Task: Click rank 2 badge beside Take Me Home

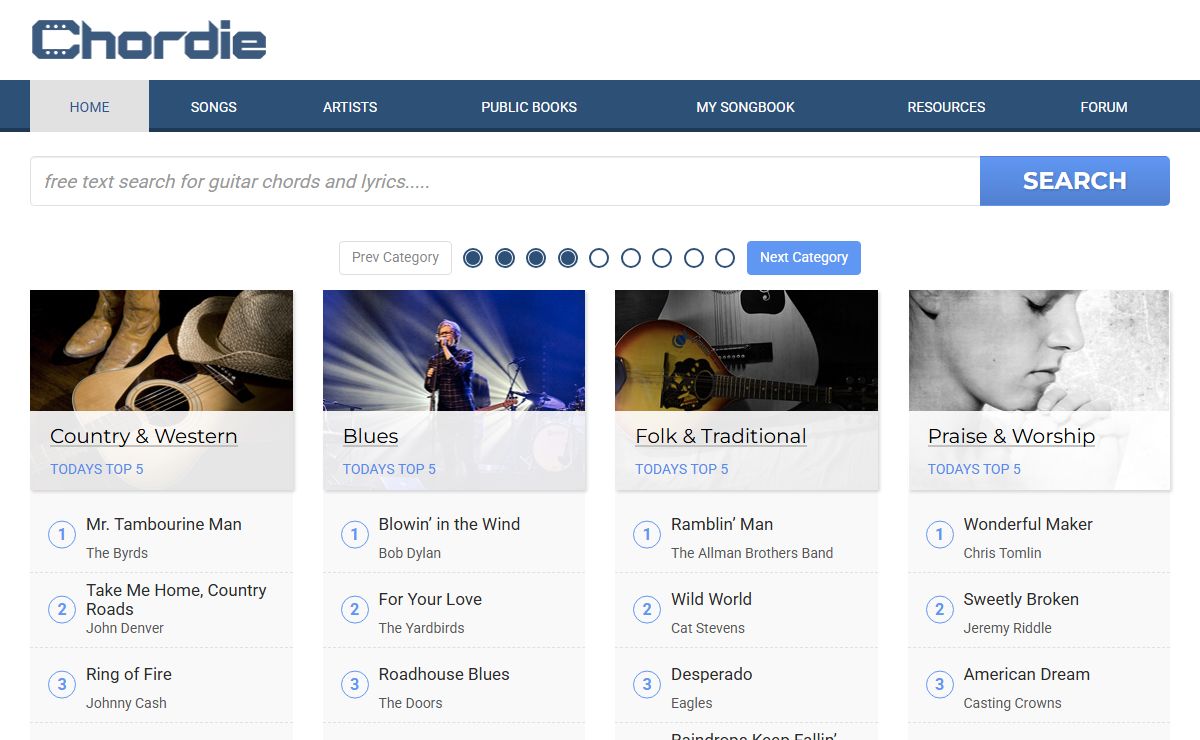Action: pos(62,610)
